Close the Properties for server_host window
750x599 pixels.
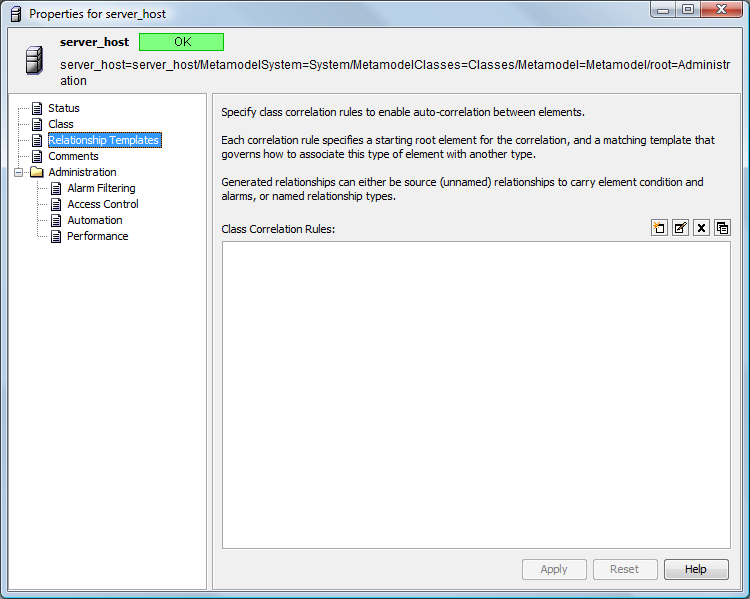pos(721,10)
